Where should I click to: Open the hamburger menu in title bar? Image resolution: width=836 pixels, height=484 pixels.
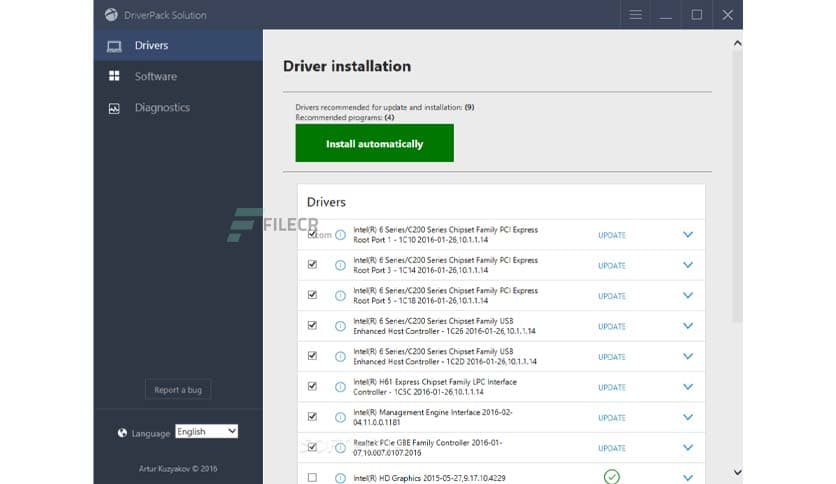point(635,15)
